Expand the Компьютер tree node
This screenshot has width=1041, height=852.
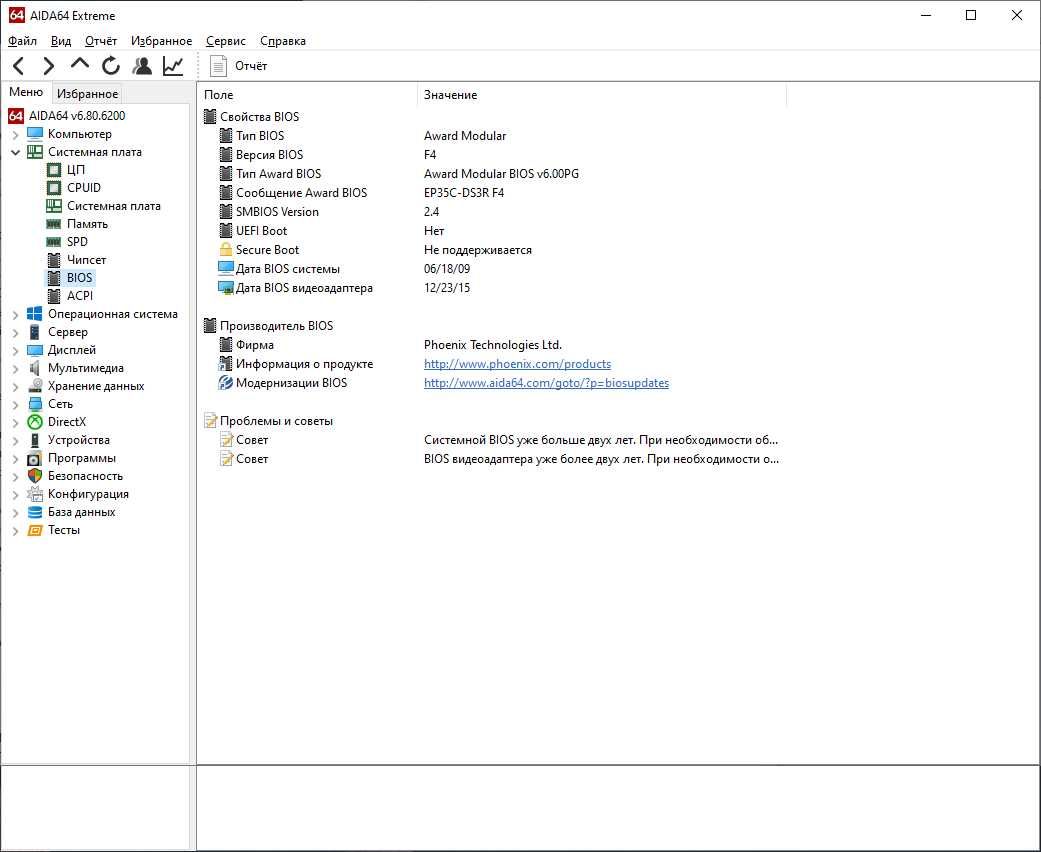[15, 134]
